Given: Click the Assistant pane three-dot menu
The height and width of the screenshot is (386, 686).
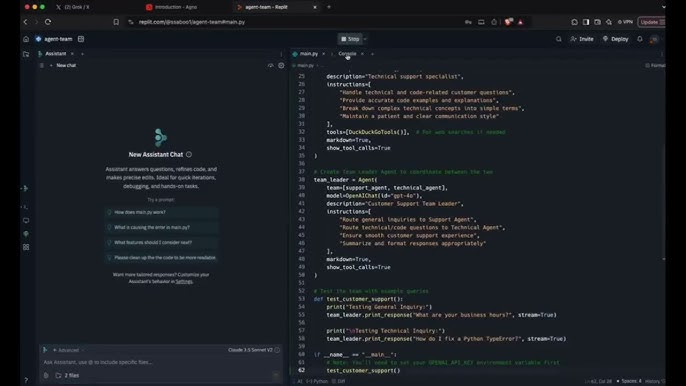Looking at the screenshot, I should [x=281, y=54].
